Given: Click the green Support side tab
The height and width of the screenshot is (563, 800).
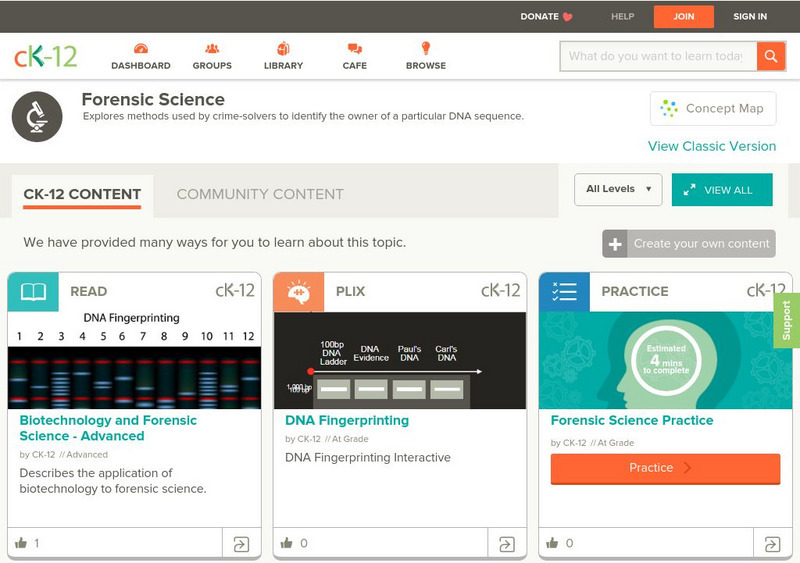Looking at the screenshot, I should 786,320.
